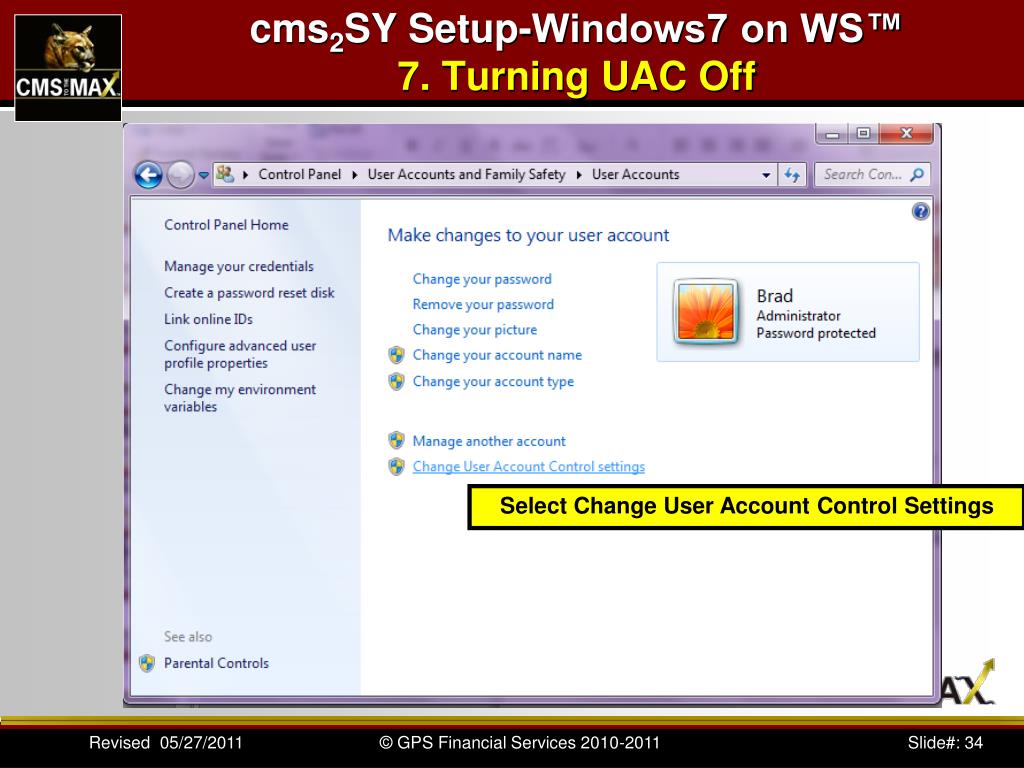Open Link online IDs

coord(208,319)
